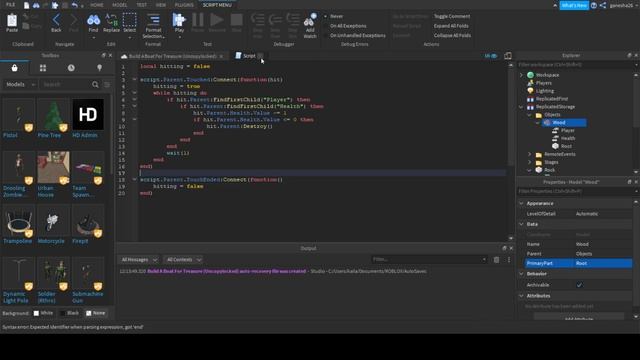Click the Format Selection icon

(x=153, y=20)
